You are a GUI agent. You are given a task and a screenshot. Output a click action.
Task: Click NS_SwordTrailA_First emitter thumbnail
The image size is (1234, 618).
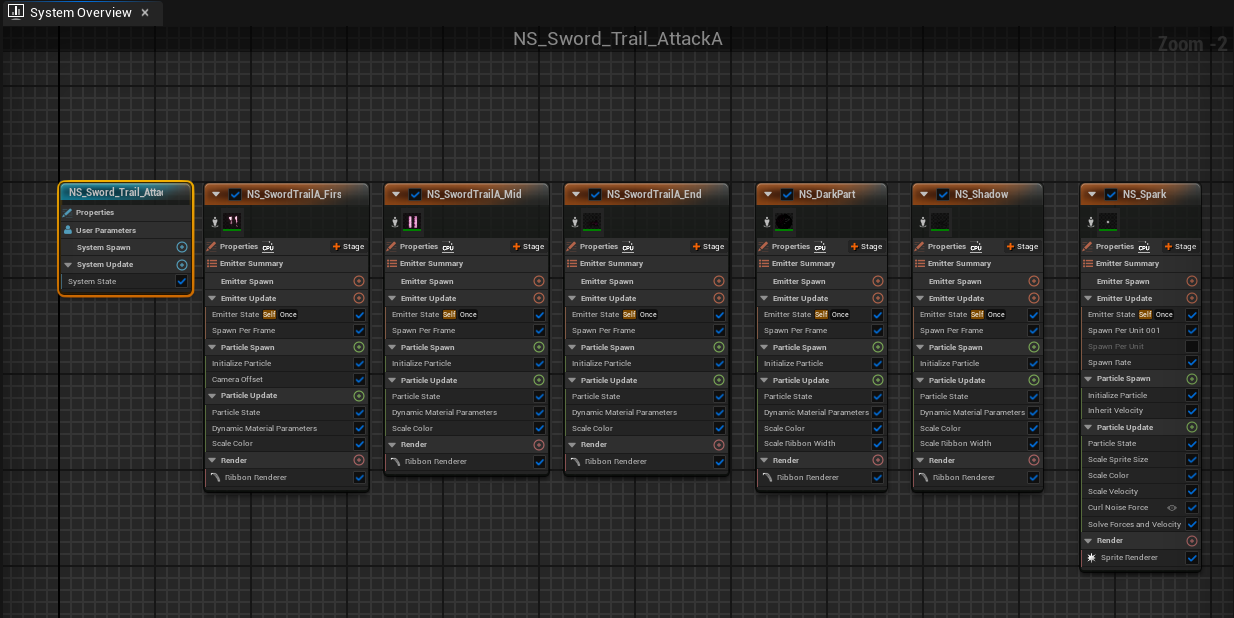pyautogui.click(x=233, y=221)
